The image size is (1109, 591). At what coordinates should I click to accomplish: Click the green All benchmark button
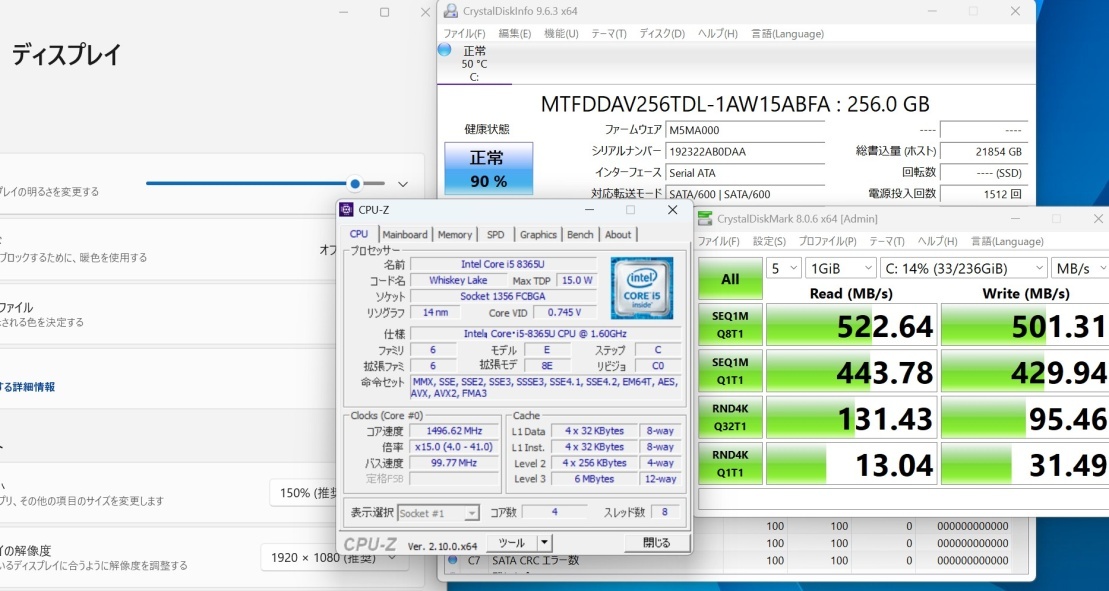coord(731,279)
